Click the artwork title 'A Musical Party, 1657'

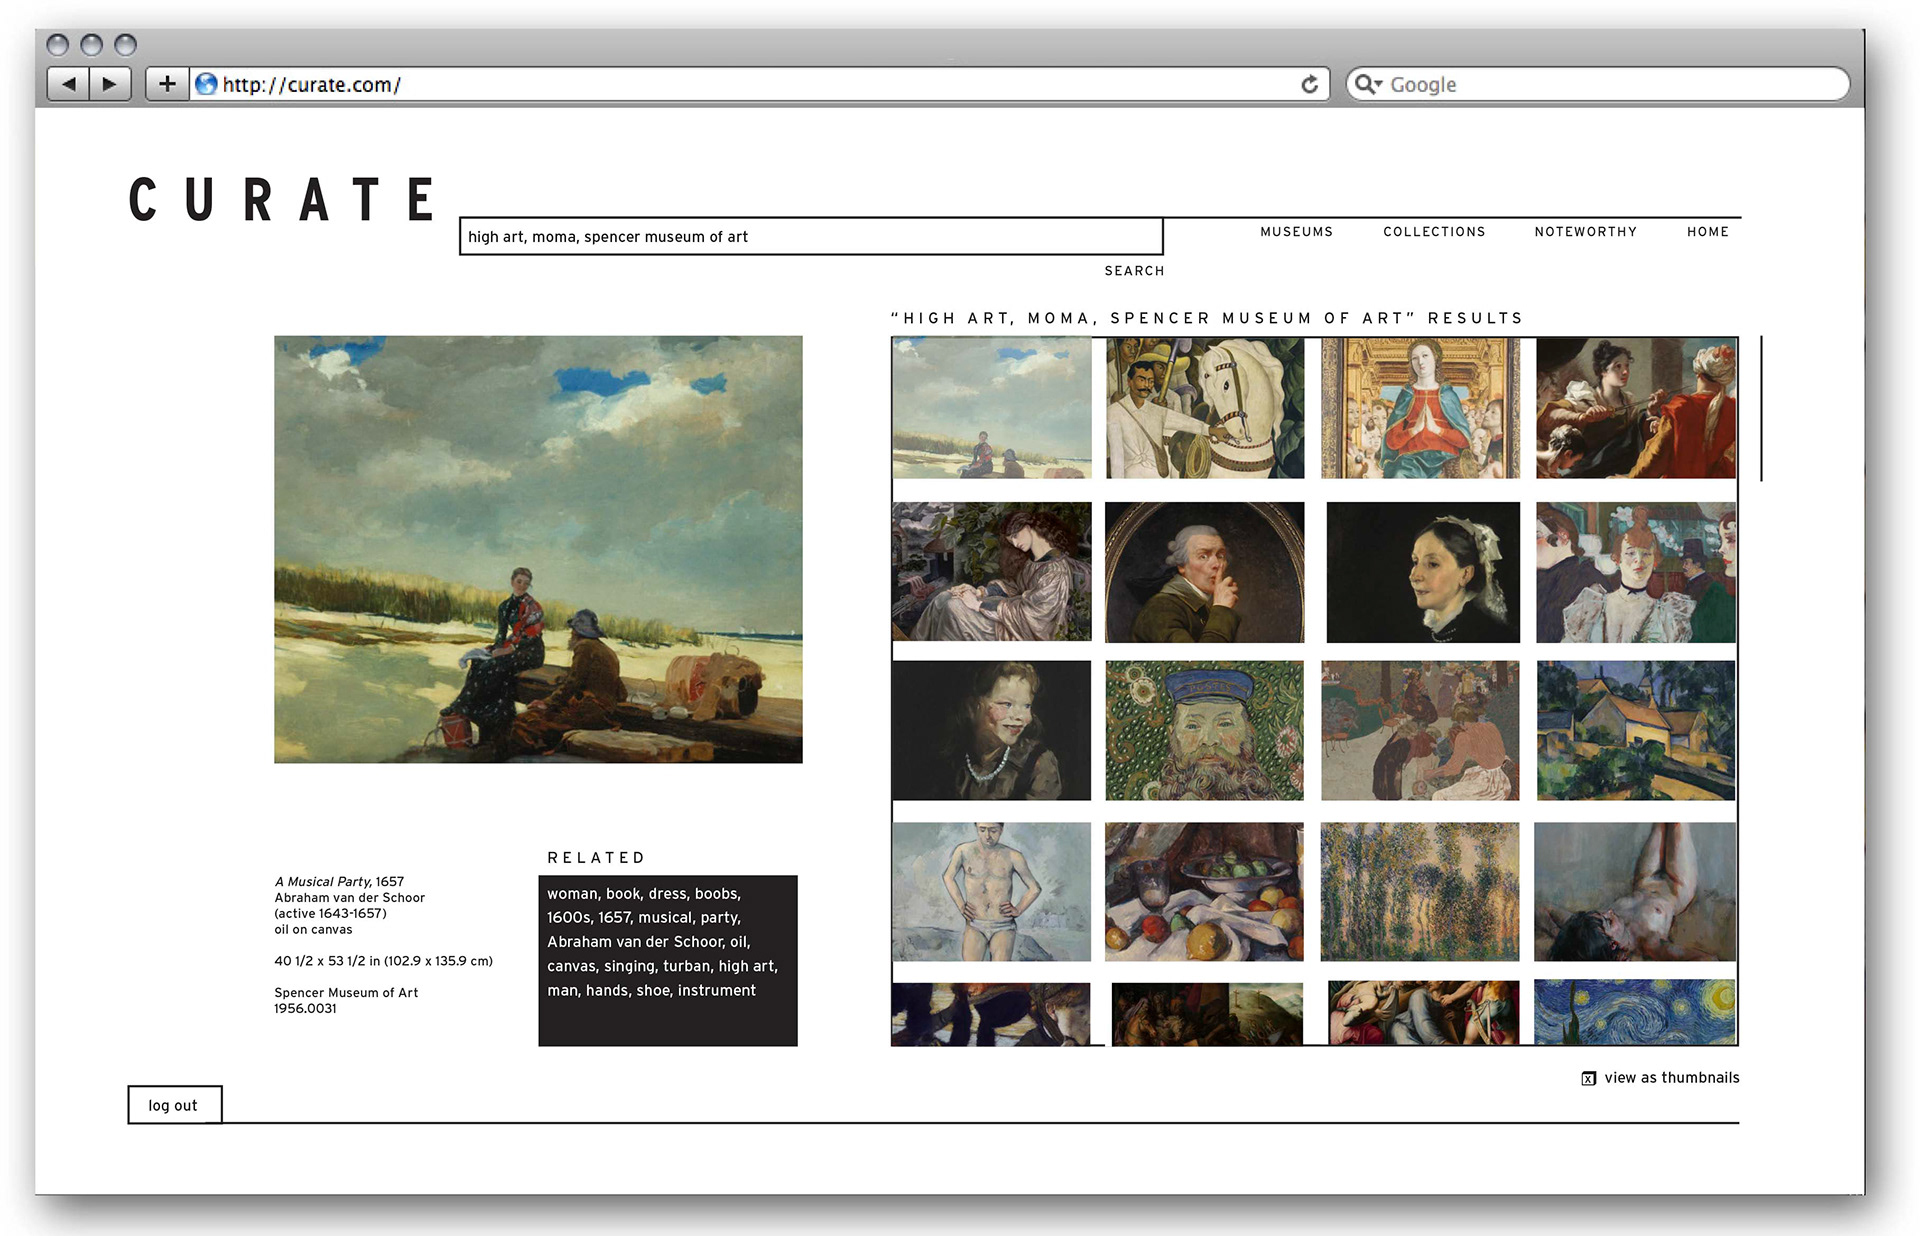point(339,882)
